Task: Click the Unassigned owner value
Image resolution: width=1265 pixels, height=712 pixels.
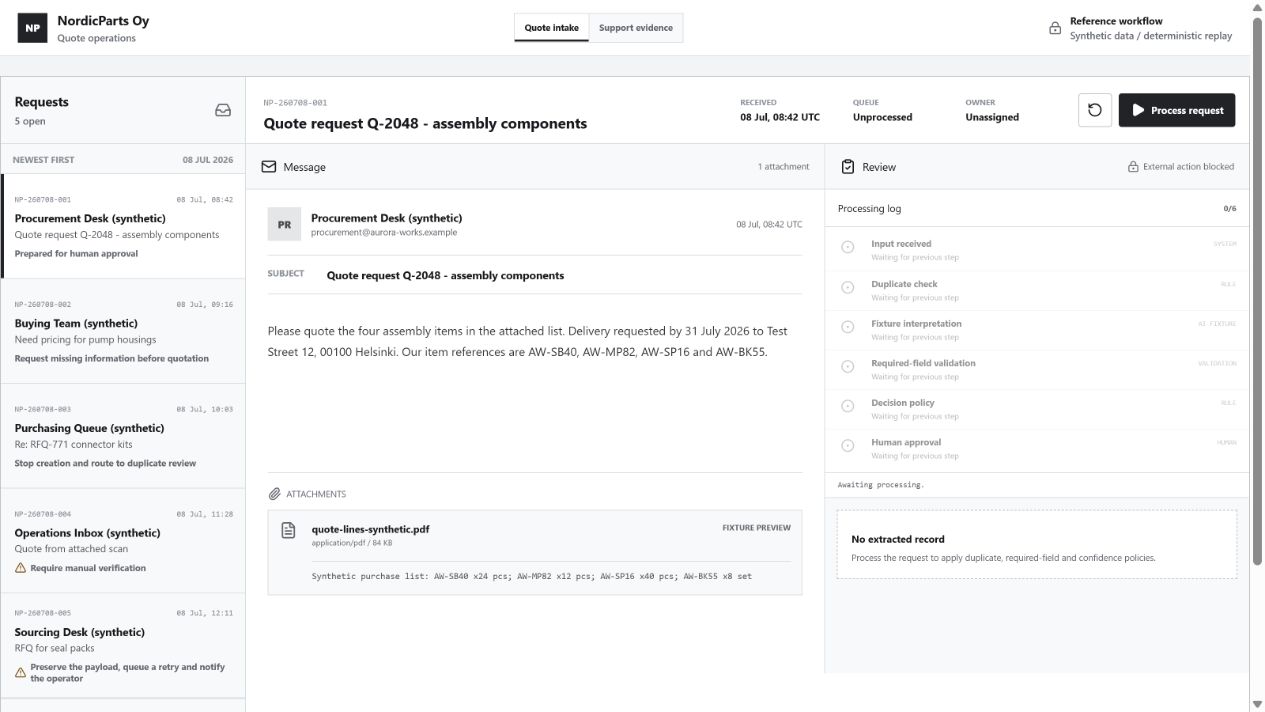Action: point(992,117)
